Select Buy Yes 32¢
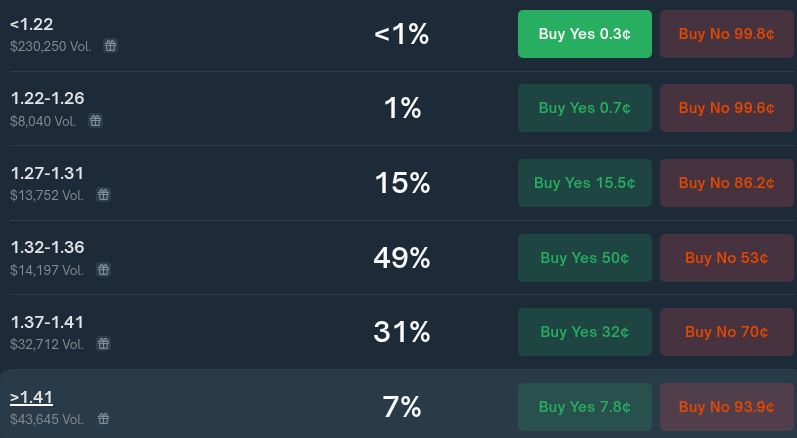 pyautogui.click(x=585, y=332)
